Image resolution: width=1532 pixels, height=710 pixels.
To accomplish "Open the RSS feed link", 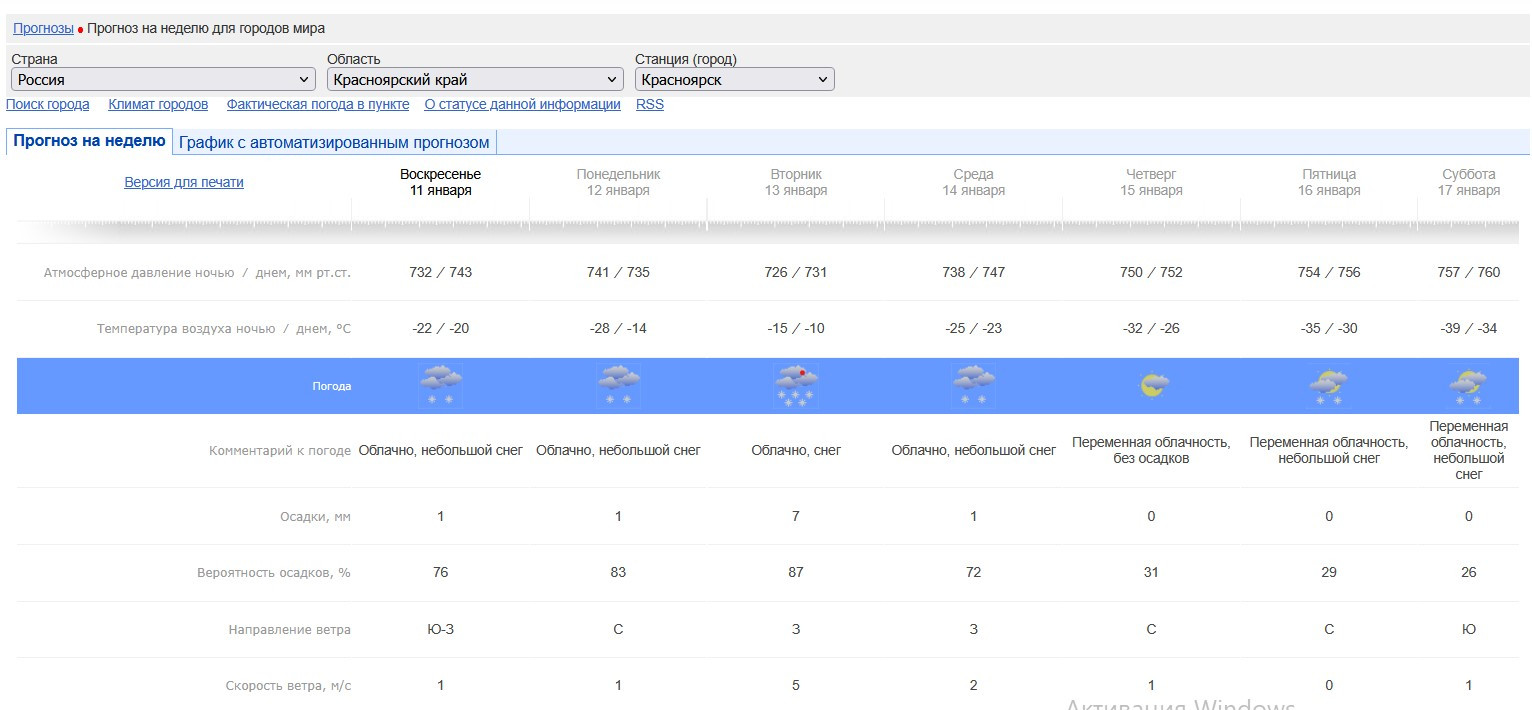I will pos(649,104).
